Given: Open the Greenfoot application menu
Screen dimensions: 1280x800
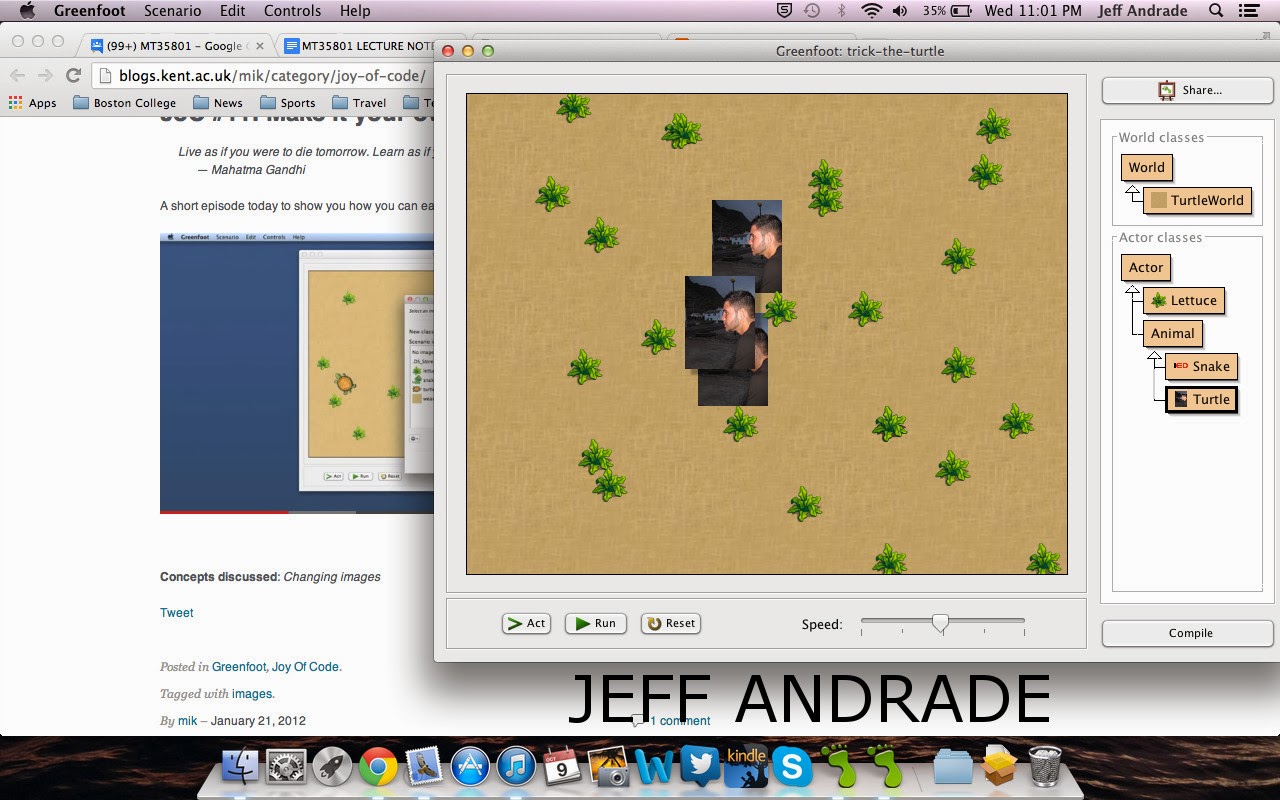Looking at the screenshot, I should pyautogui.click(x=89, y=11).
